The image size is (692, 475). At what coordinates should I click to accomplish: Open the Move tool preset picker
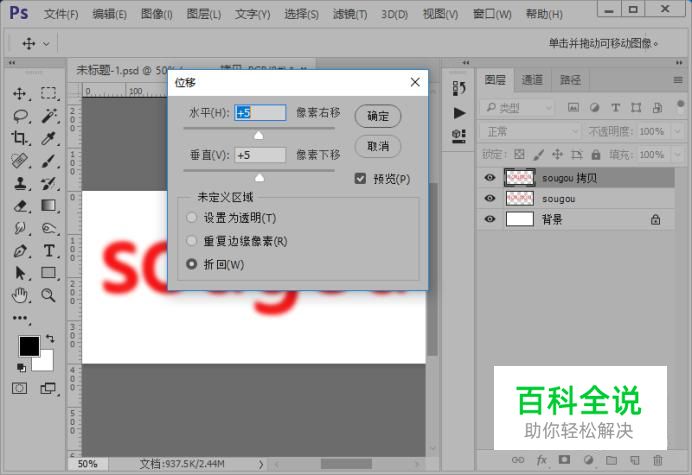coord(46,44)
